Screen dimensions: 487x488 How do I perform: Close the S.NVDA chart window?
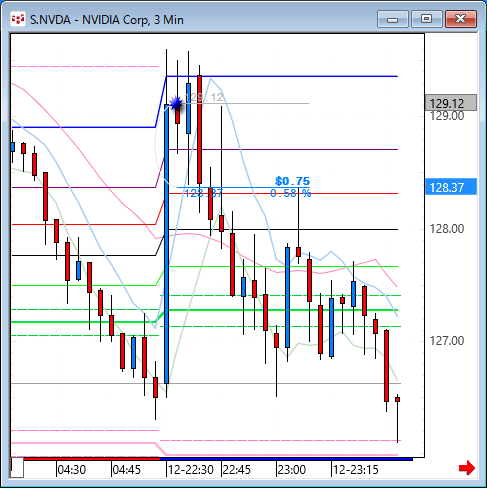(461, 19)
